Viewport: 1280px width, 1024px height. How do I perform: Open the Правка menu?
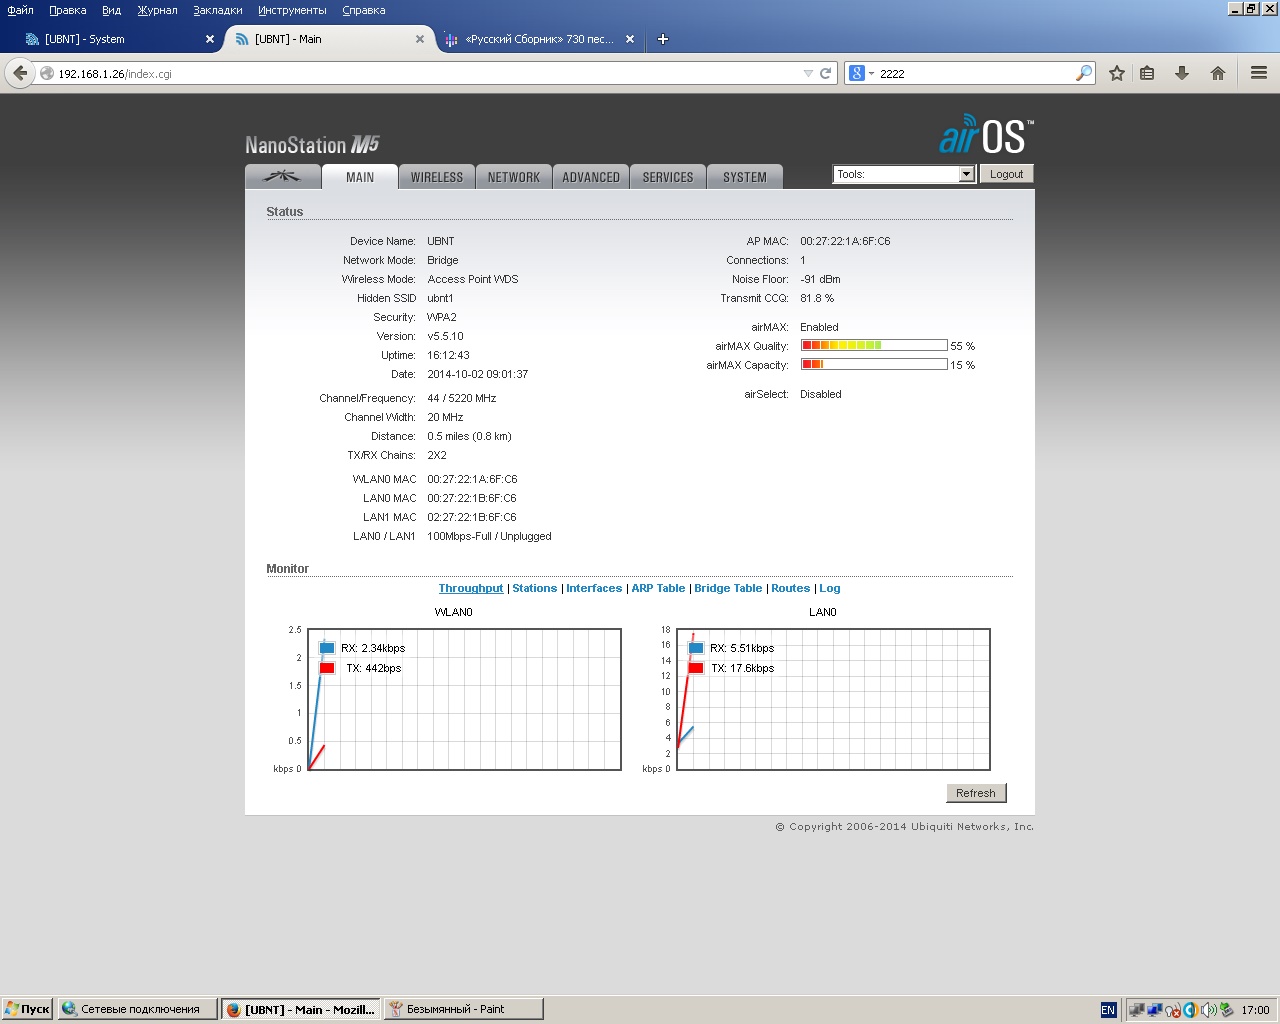[67, 10]
